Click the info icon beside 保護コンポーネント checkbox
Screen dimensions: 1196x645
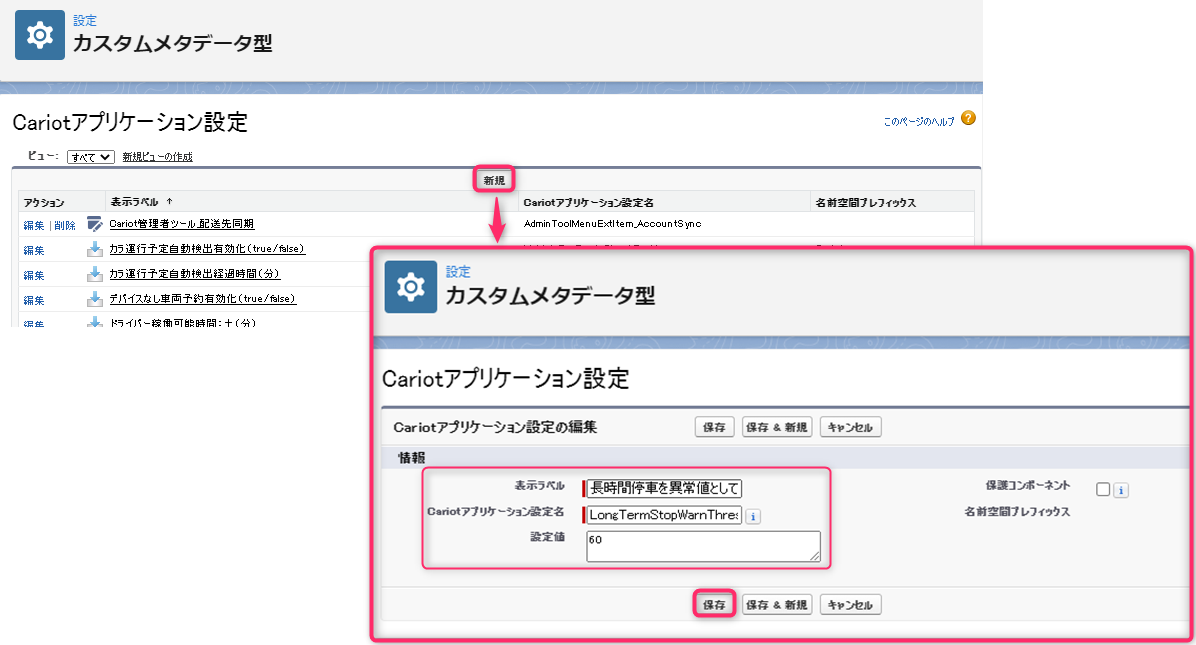click(1120, 490)
